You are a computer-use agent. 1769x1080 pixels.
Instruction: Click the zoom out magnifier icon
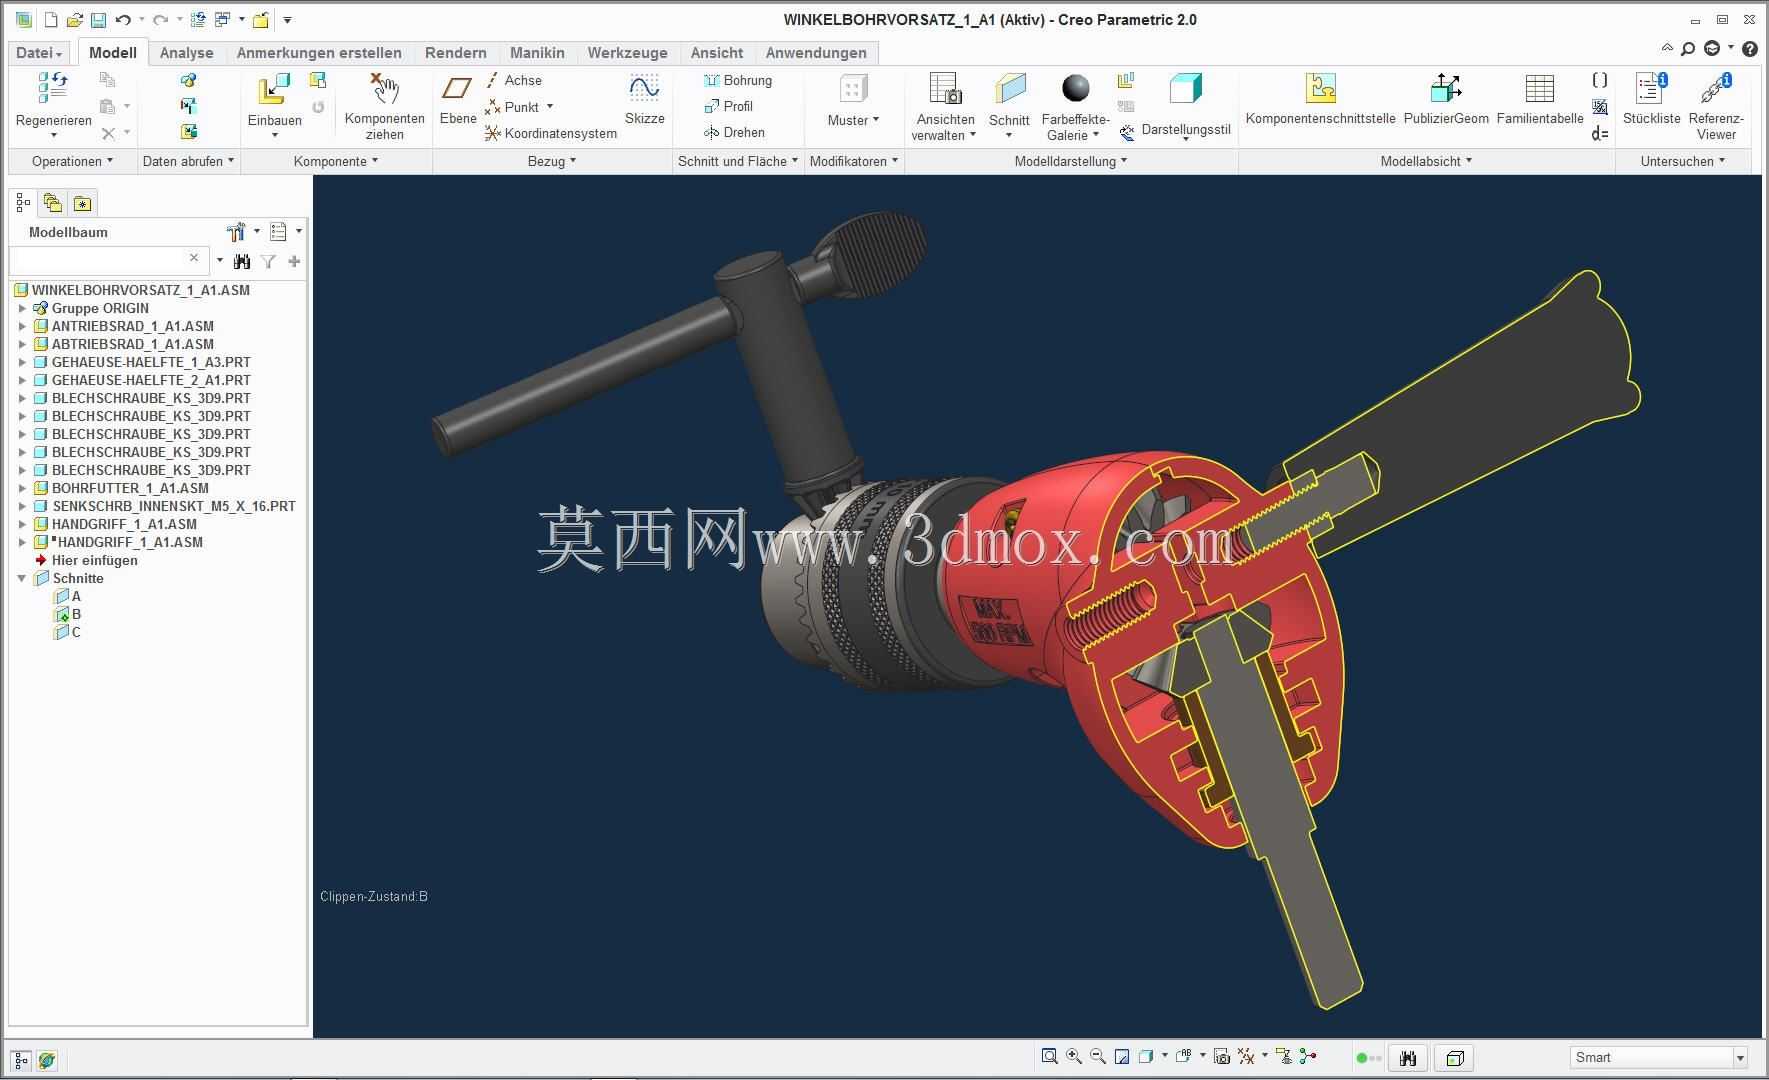[1098, 1056]
